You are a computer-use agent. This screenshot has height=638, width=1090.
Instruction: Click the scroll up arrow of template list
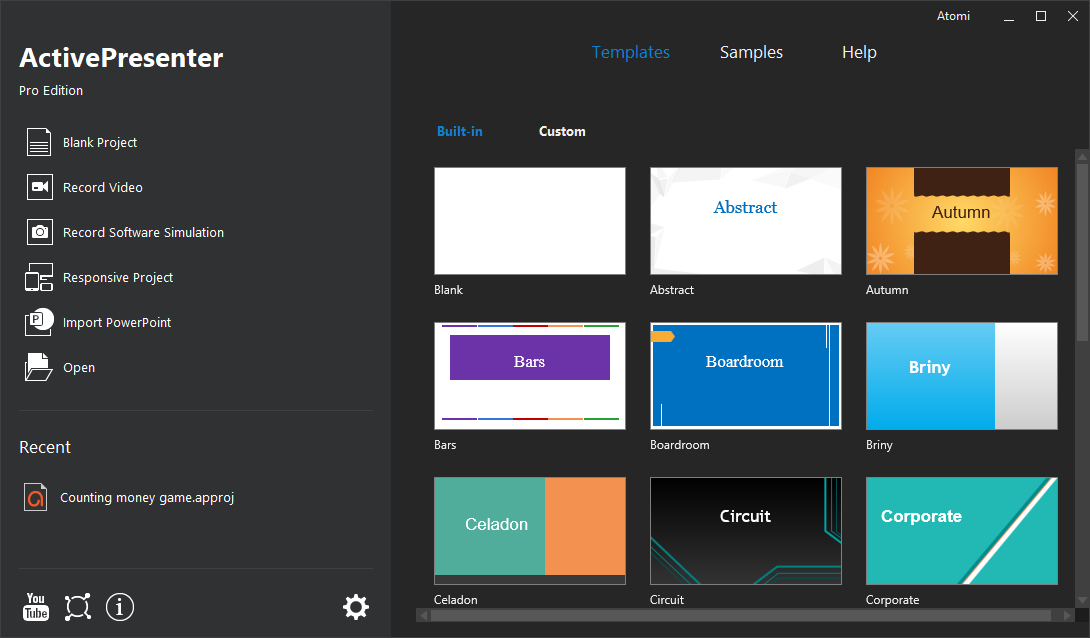(x=1082, y=156)
